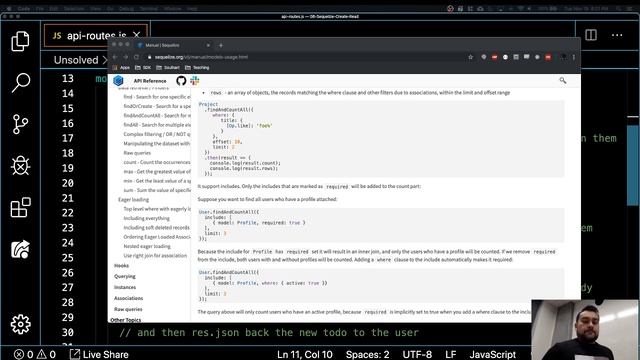The height and width of the screenshot is (360, 640).
Task: Change the LF end of line sequence
Action: pyautogui.click(x=451, y=354)
